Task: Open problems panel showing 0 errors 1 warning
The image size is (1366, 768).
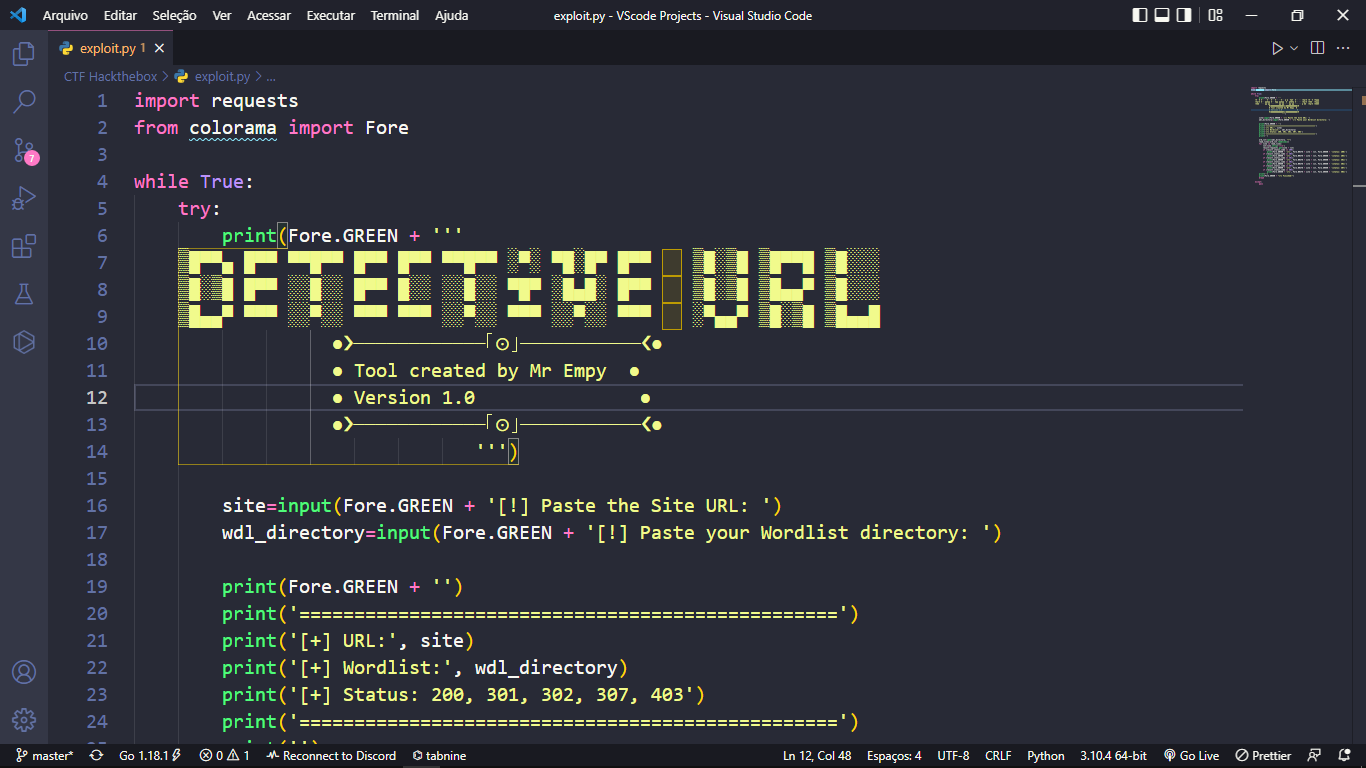Action: [225, 756]
